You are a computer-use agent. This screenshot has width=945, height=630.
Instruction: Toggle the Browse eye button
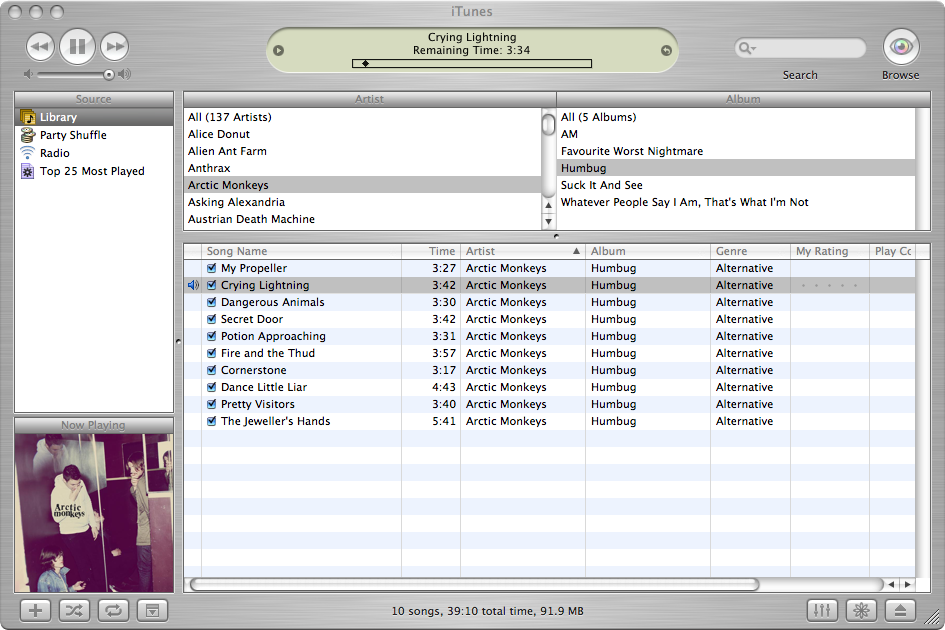pos(901,46)
